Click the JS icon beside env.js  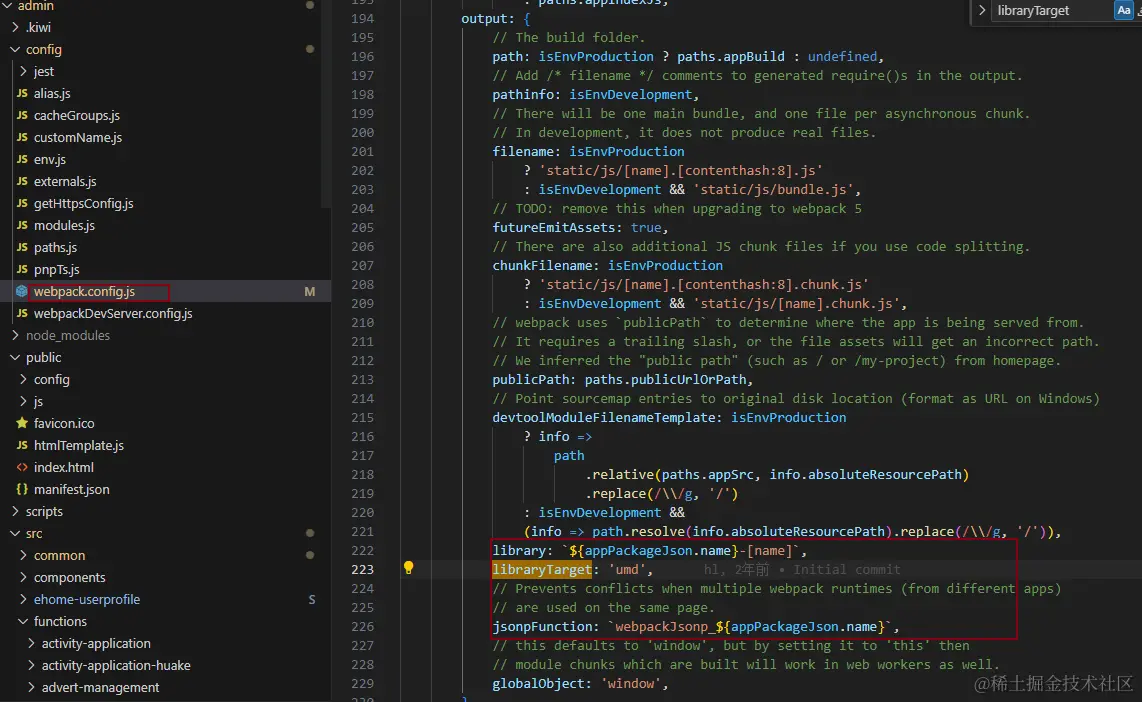(22, 159)
